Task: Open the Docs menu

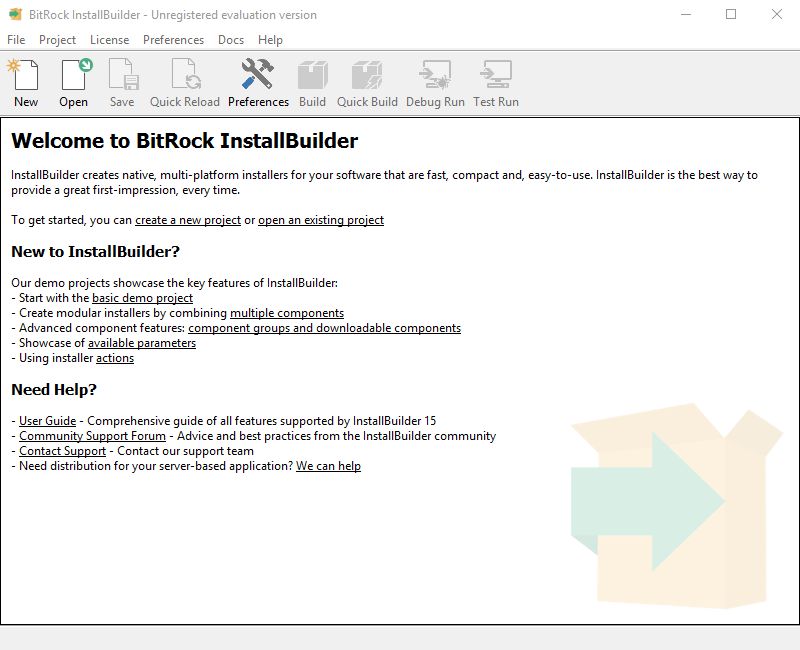Action: [231, 40]
